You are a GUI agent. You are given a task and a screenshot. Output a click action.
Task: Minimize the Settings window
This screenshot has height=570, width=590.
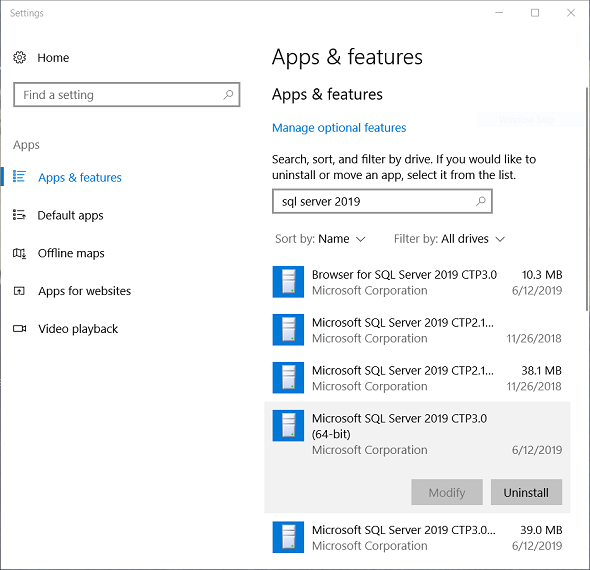[499, 13]
